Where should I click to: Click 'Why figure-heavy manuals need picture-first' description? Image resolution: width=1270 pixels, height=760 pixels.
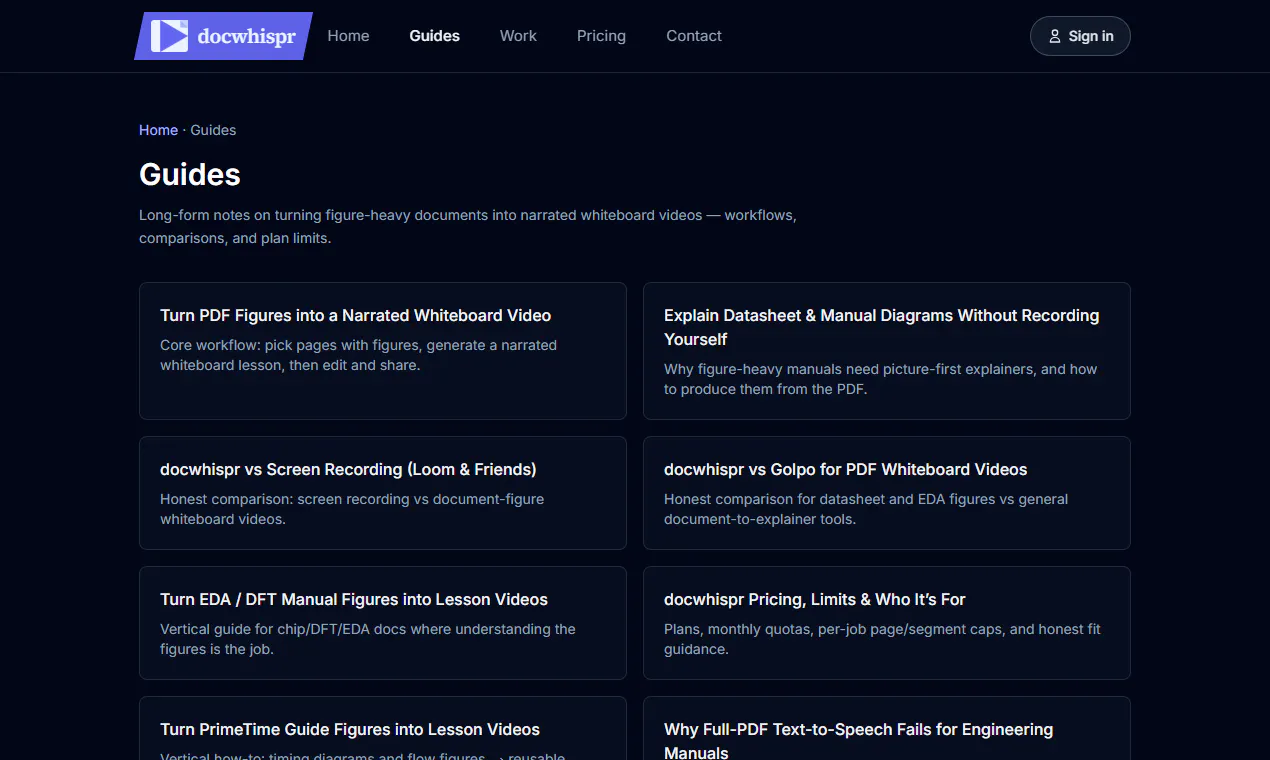coord(881,379)
